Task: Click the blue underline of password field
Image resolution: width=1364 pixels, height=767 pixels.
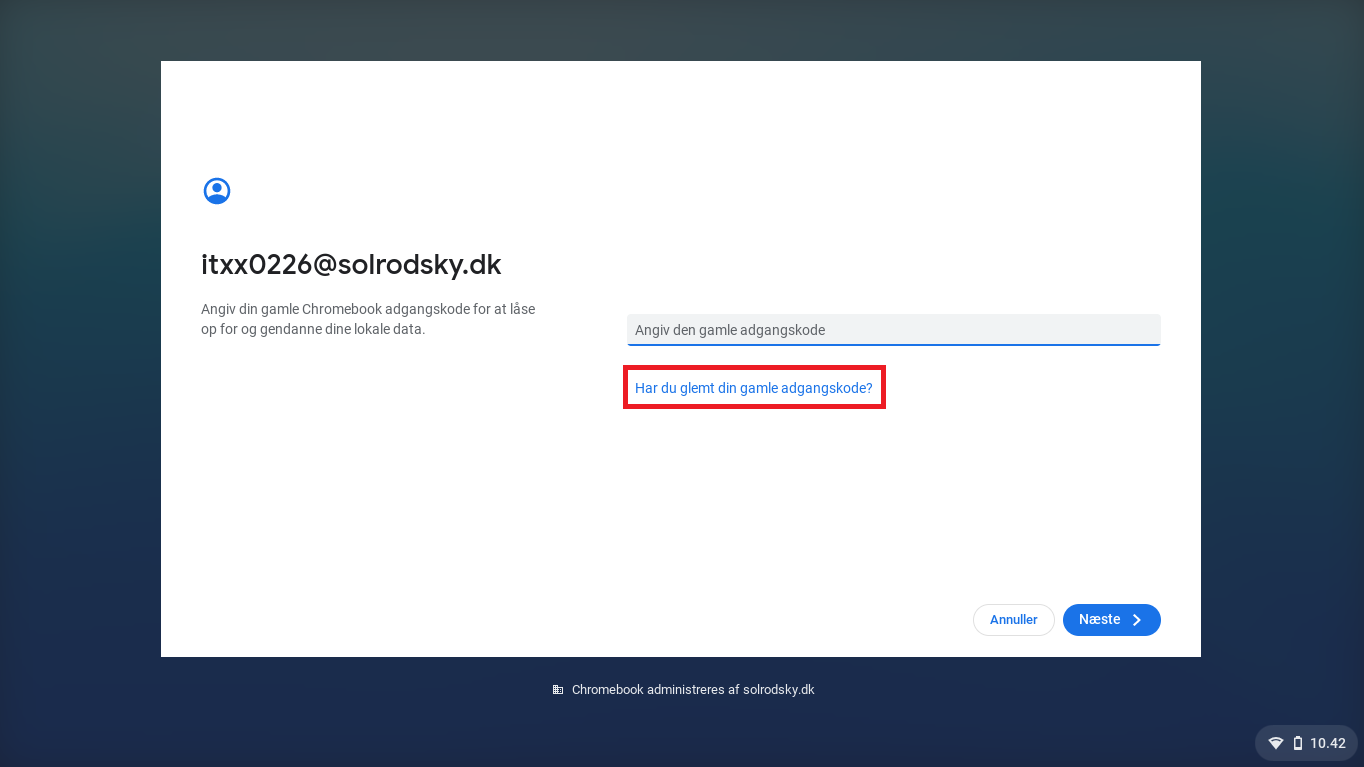Action: click(893, 345)
